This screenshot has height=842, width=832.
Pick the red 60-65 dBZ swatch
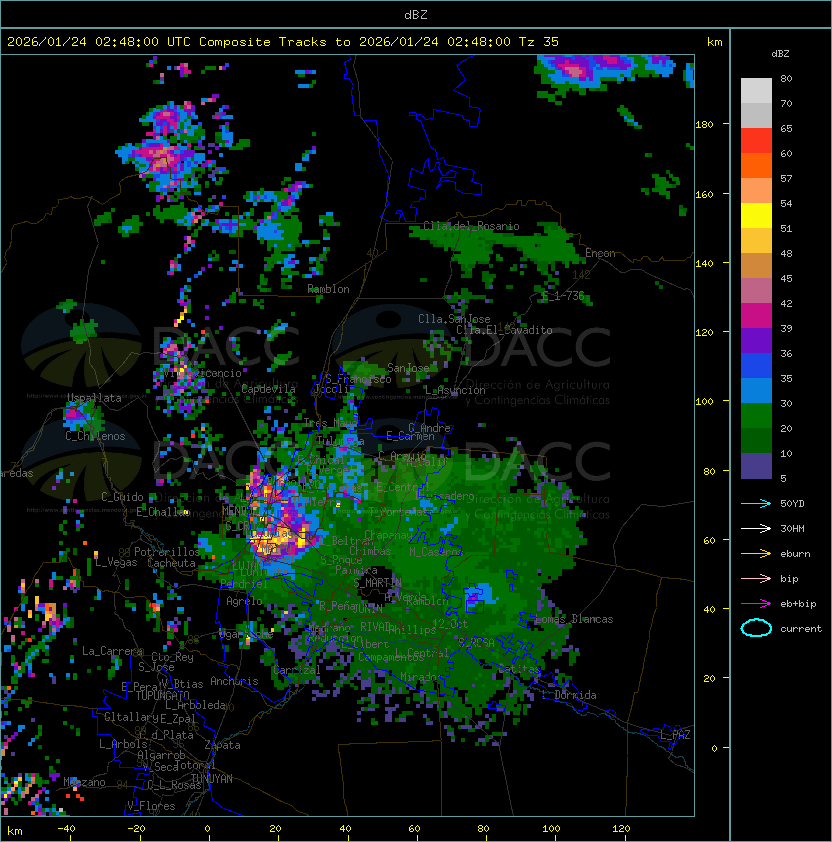click(x=756, y=141)
